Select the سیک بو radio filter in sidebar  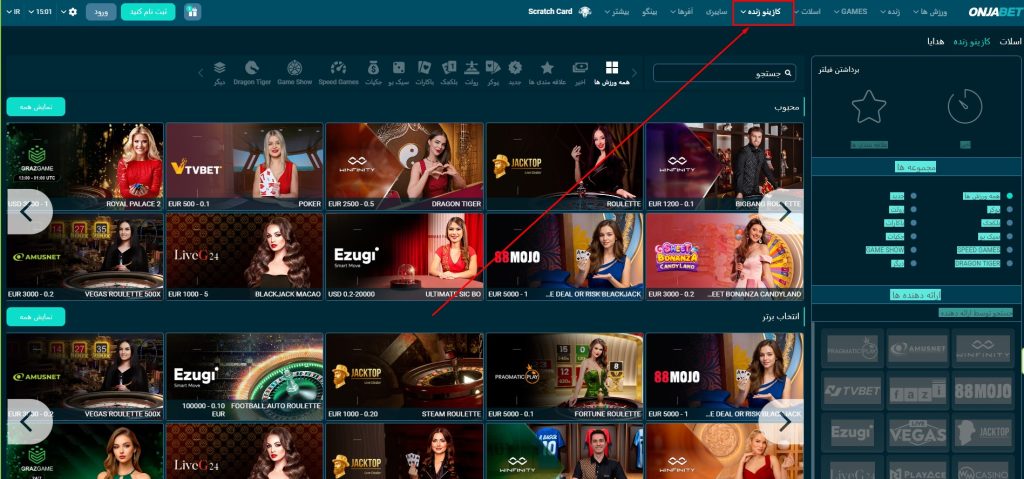pos(1010,237)
